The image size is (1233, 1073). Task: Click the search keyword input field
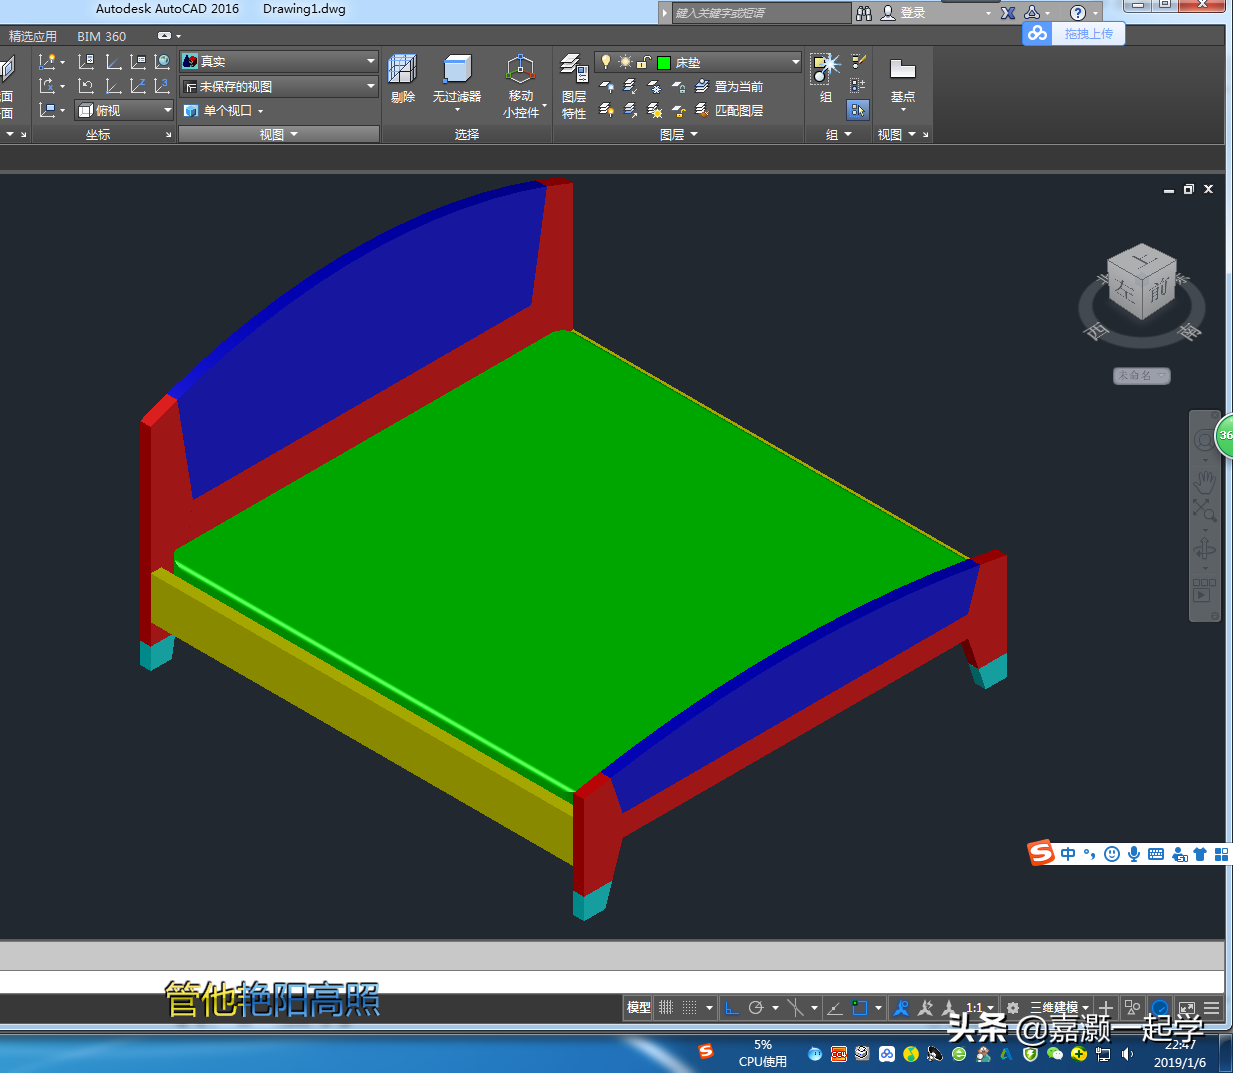[x=760, y=13]
